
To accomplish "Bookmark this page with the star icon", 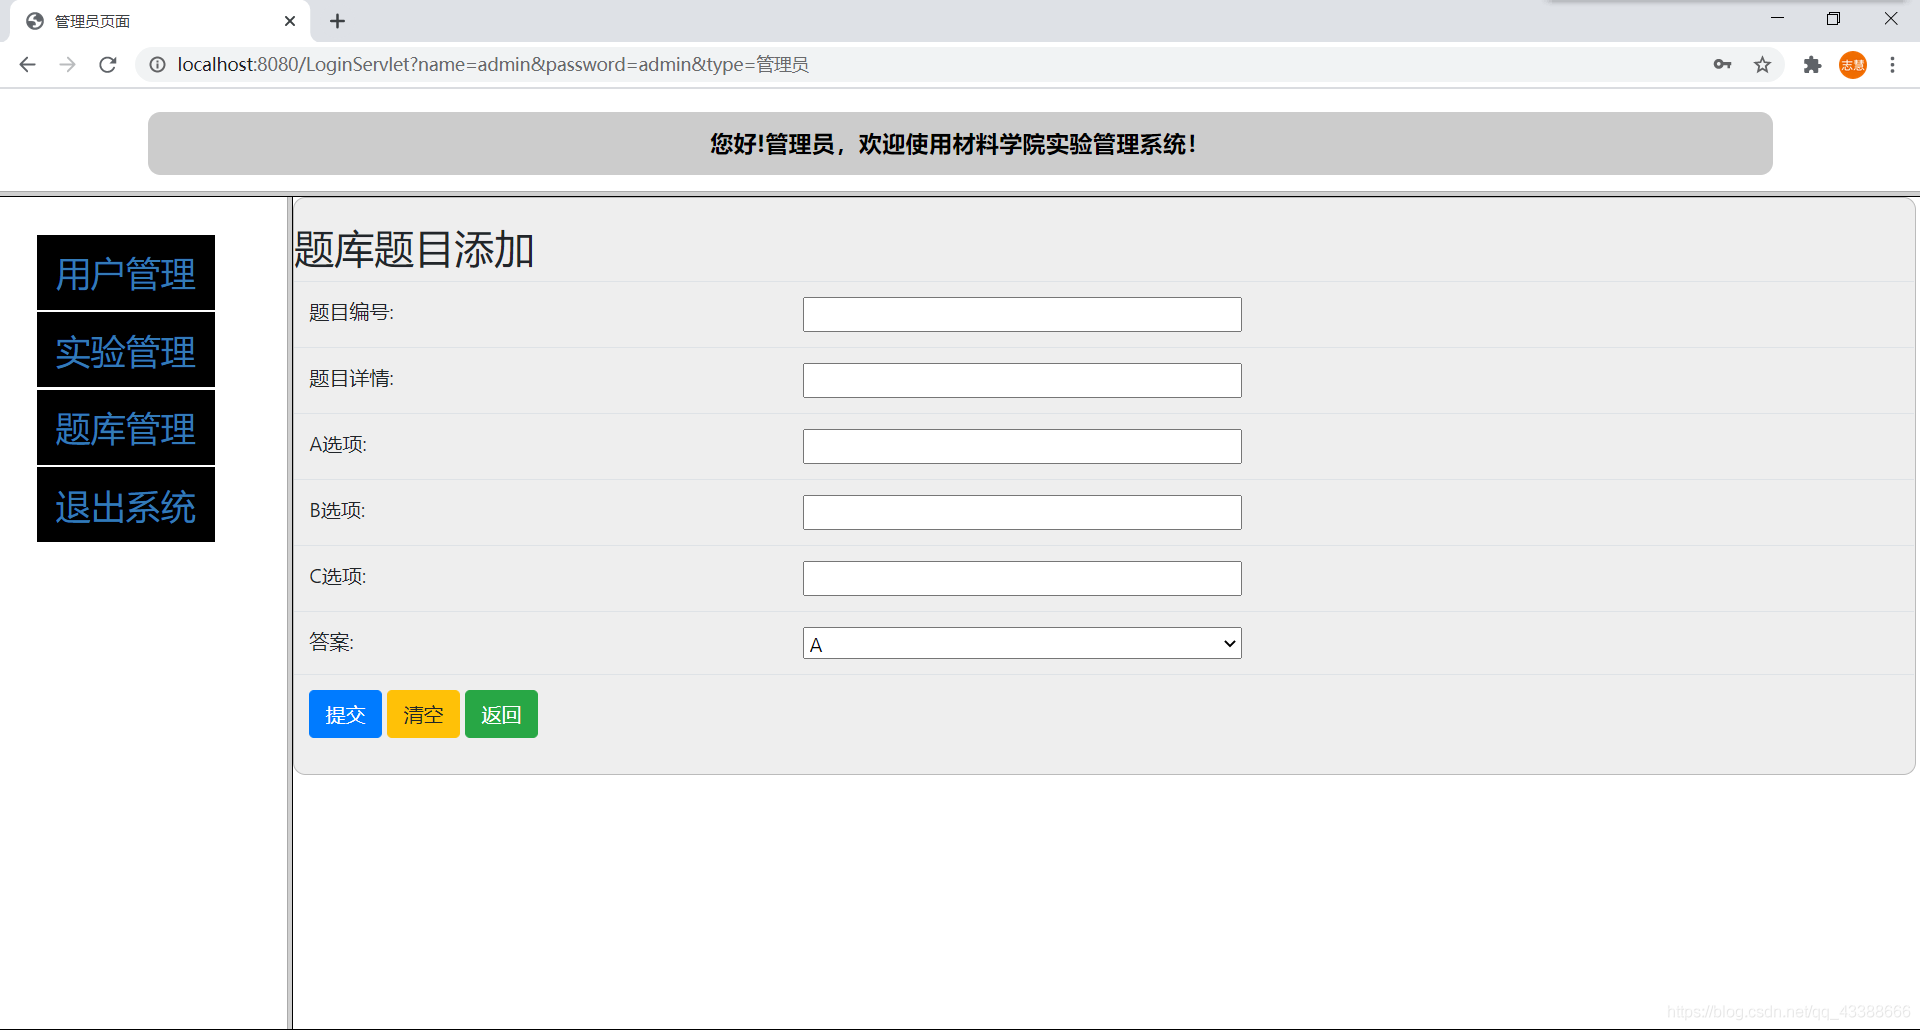I will (1762, 65).
